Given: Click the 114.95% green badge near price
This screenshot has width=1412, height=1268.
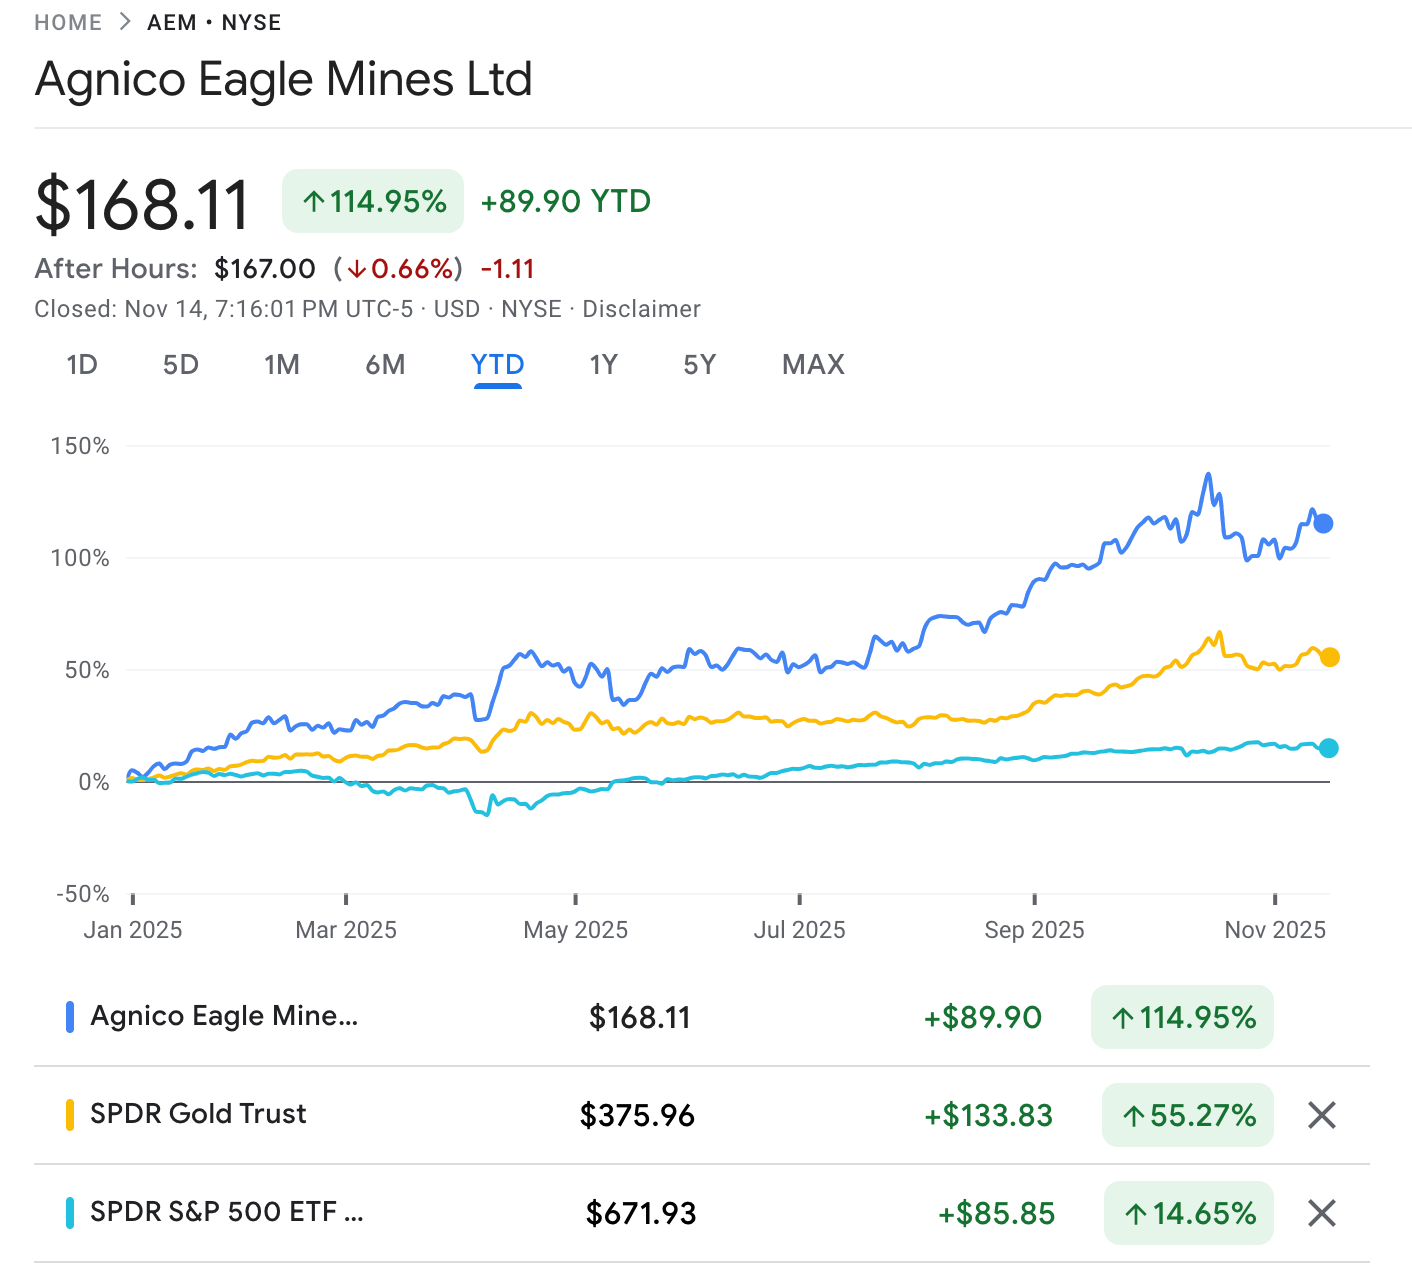Looking at the screenshot, I should (373, 201).
